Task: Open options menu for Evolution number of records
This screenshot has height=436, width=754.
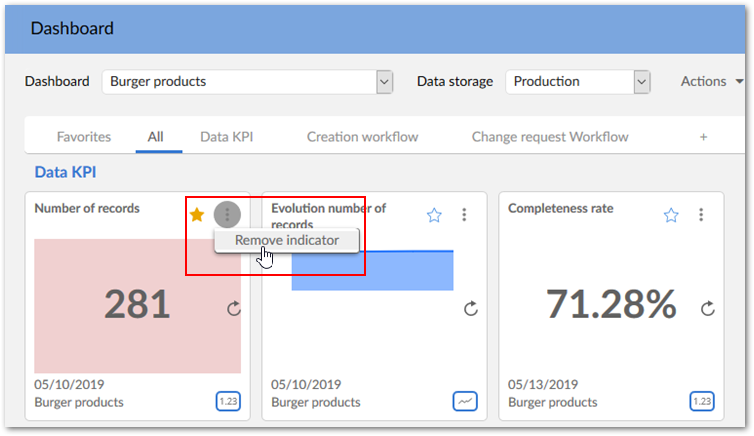Action: [x=464, y=215]
